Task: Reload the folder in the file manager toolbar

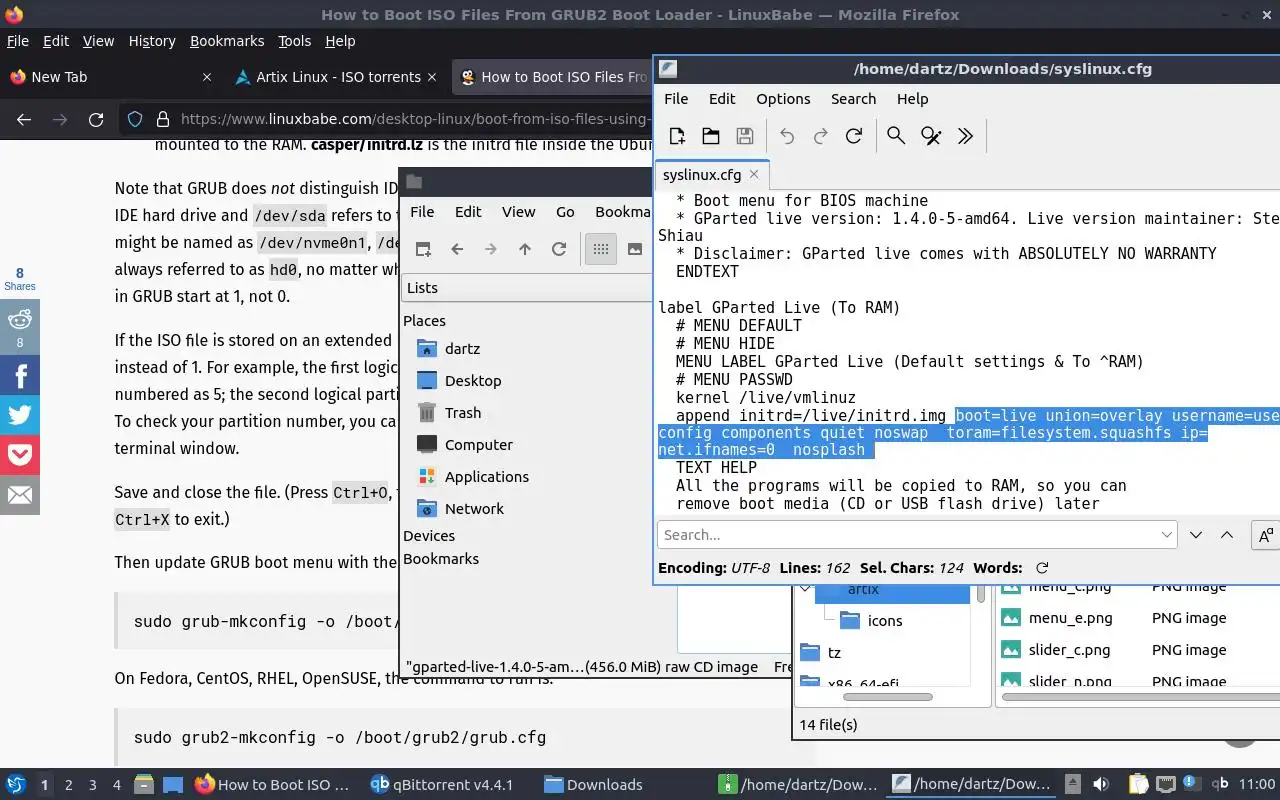Action: click(x=559, y=249)
